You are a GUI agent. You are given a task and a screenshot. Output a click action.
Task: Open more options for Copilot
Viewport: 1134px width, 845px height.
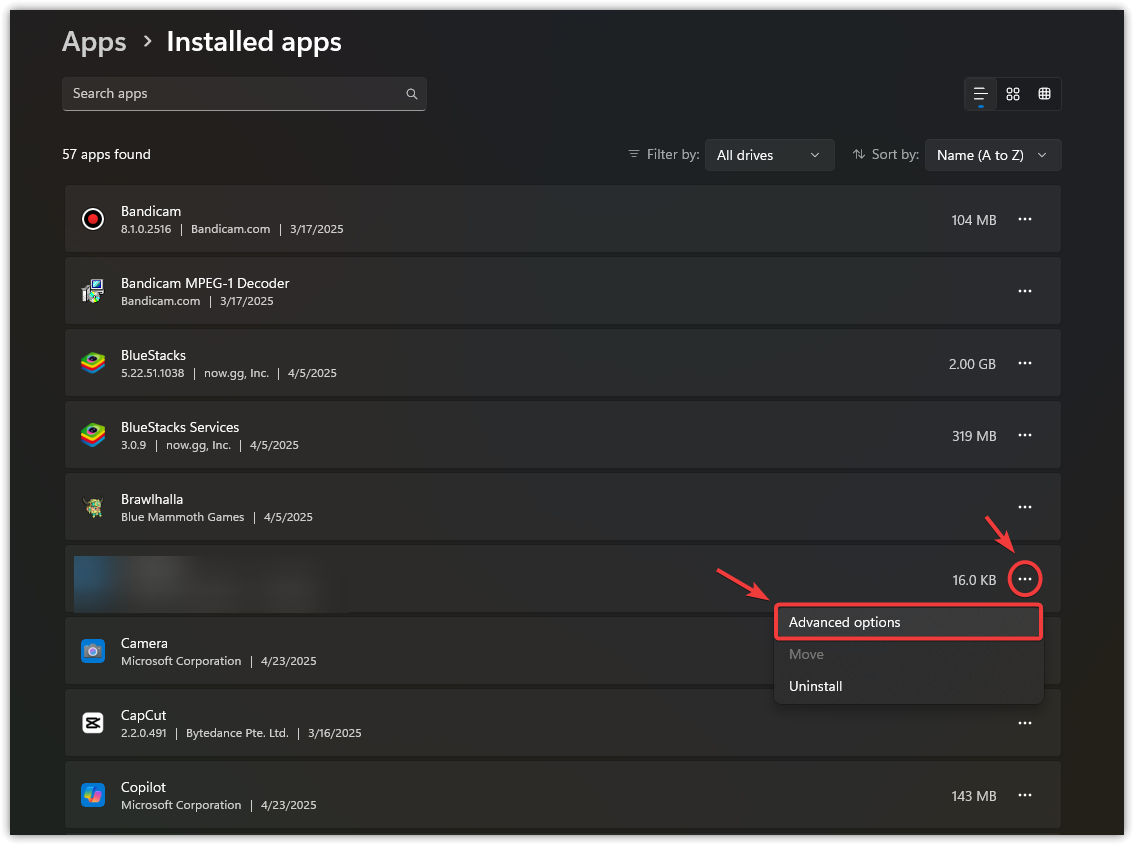pos(1025,795)
